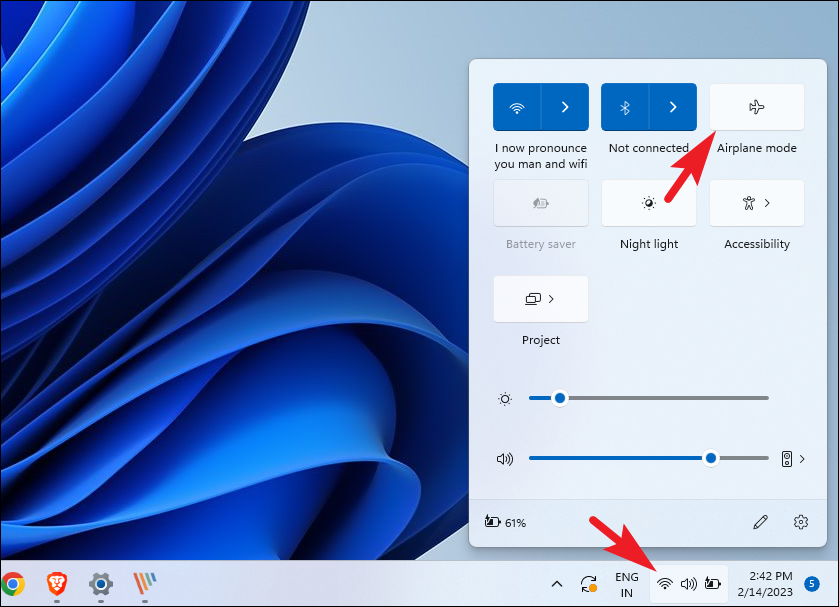839x607 pixels.
Task: Open the Accessibility options tile
Action: [x=756, y=203]
